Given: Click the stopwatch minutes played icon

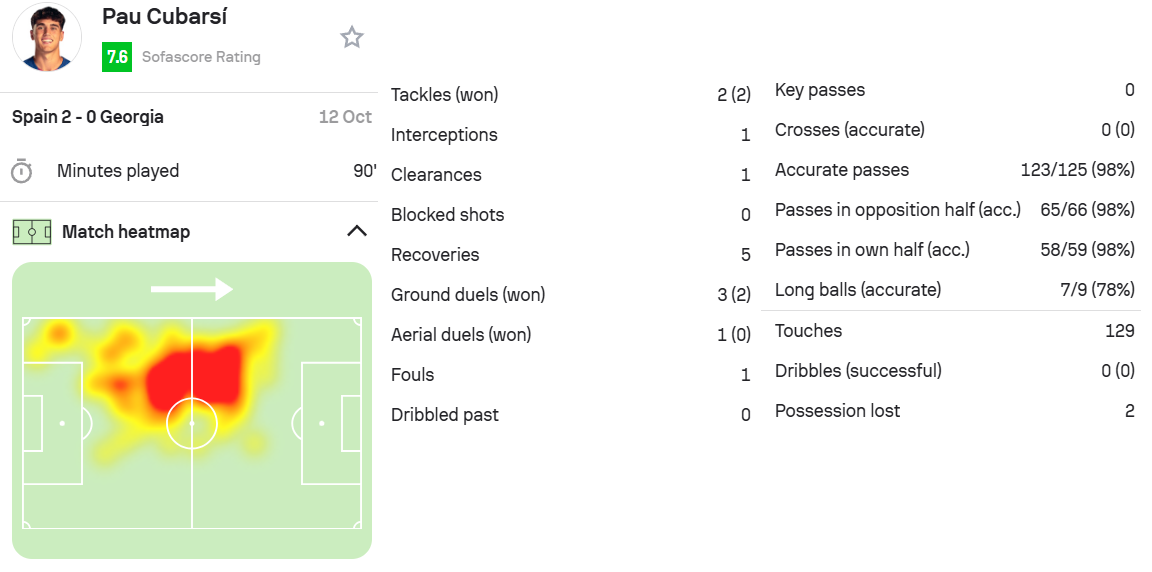Looking at the screenshot, I should [21, 171].
